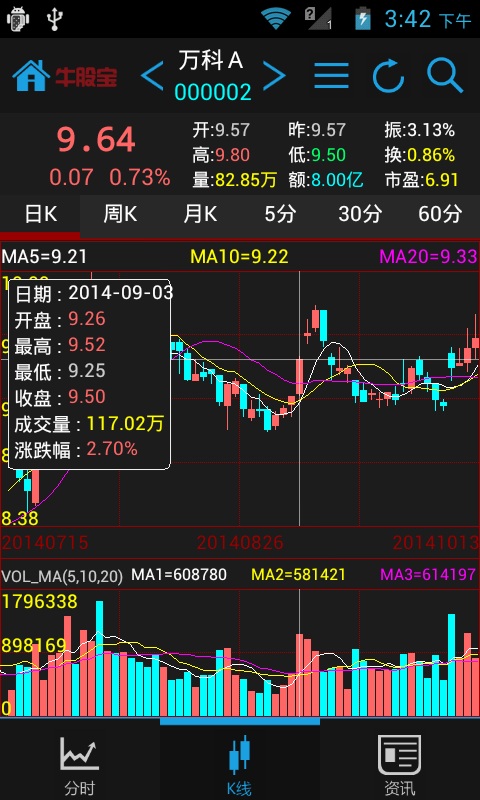The height and width of the screenshot is (800, 480).
Task: Switch to the 日K tab
Action: tap(40, 214)
